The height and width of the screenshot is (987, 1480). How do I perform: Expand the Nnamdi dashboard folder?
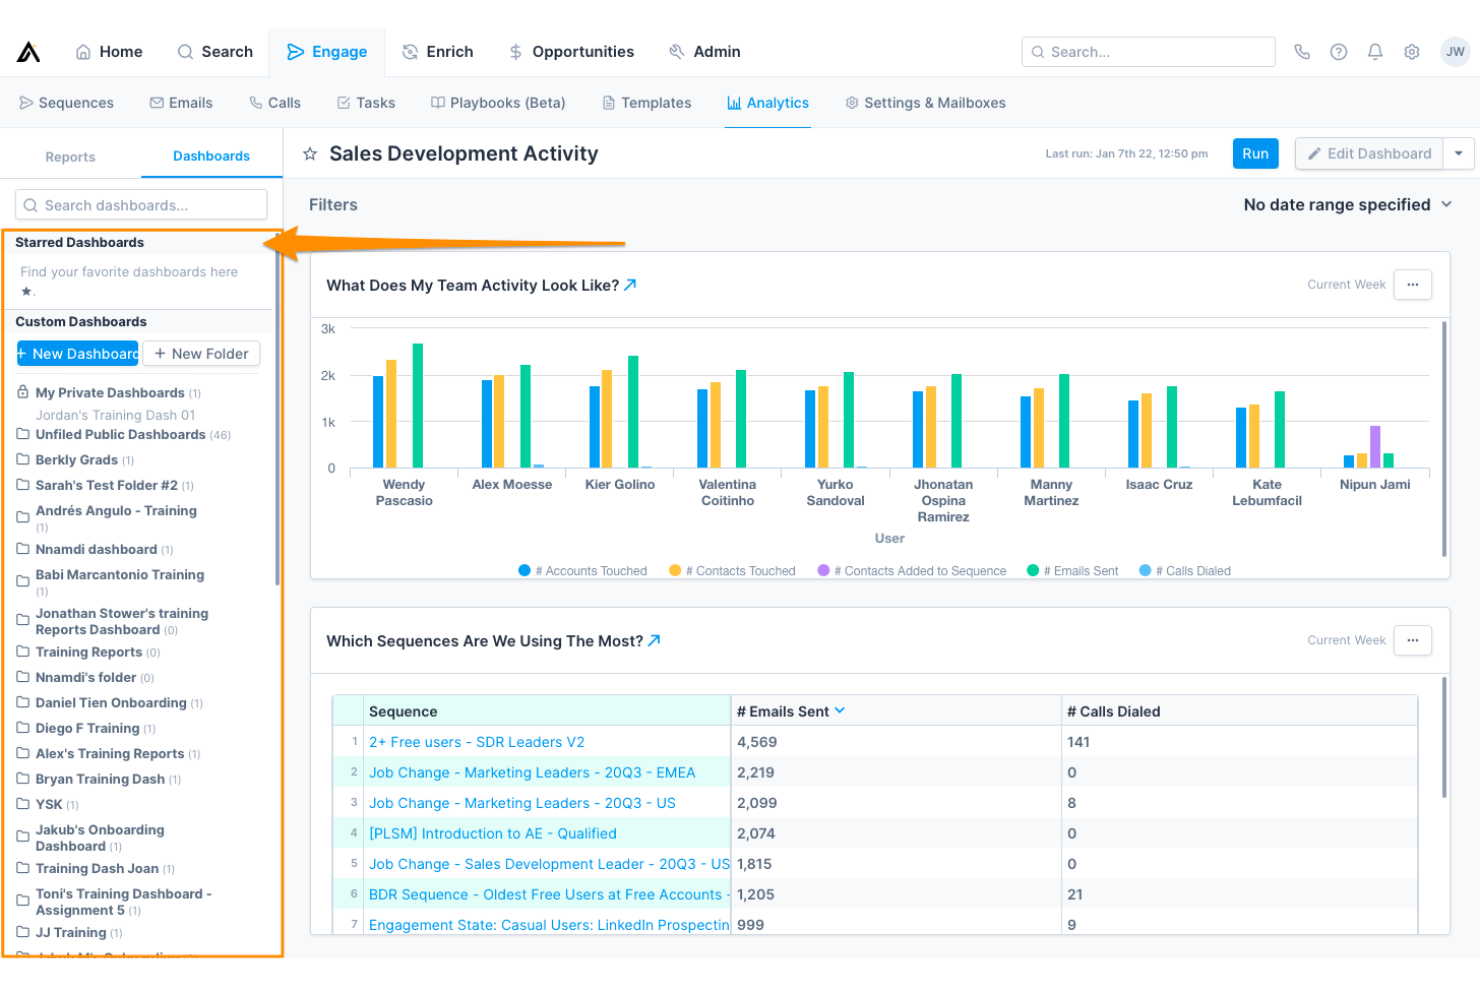[95, 550]
